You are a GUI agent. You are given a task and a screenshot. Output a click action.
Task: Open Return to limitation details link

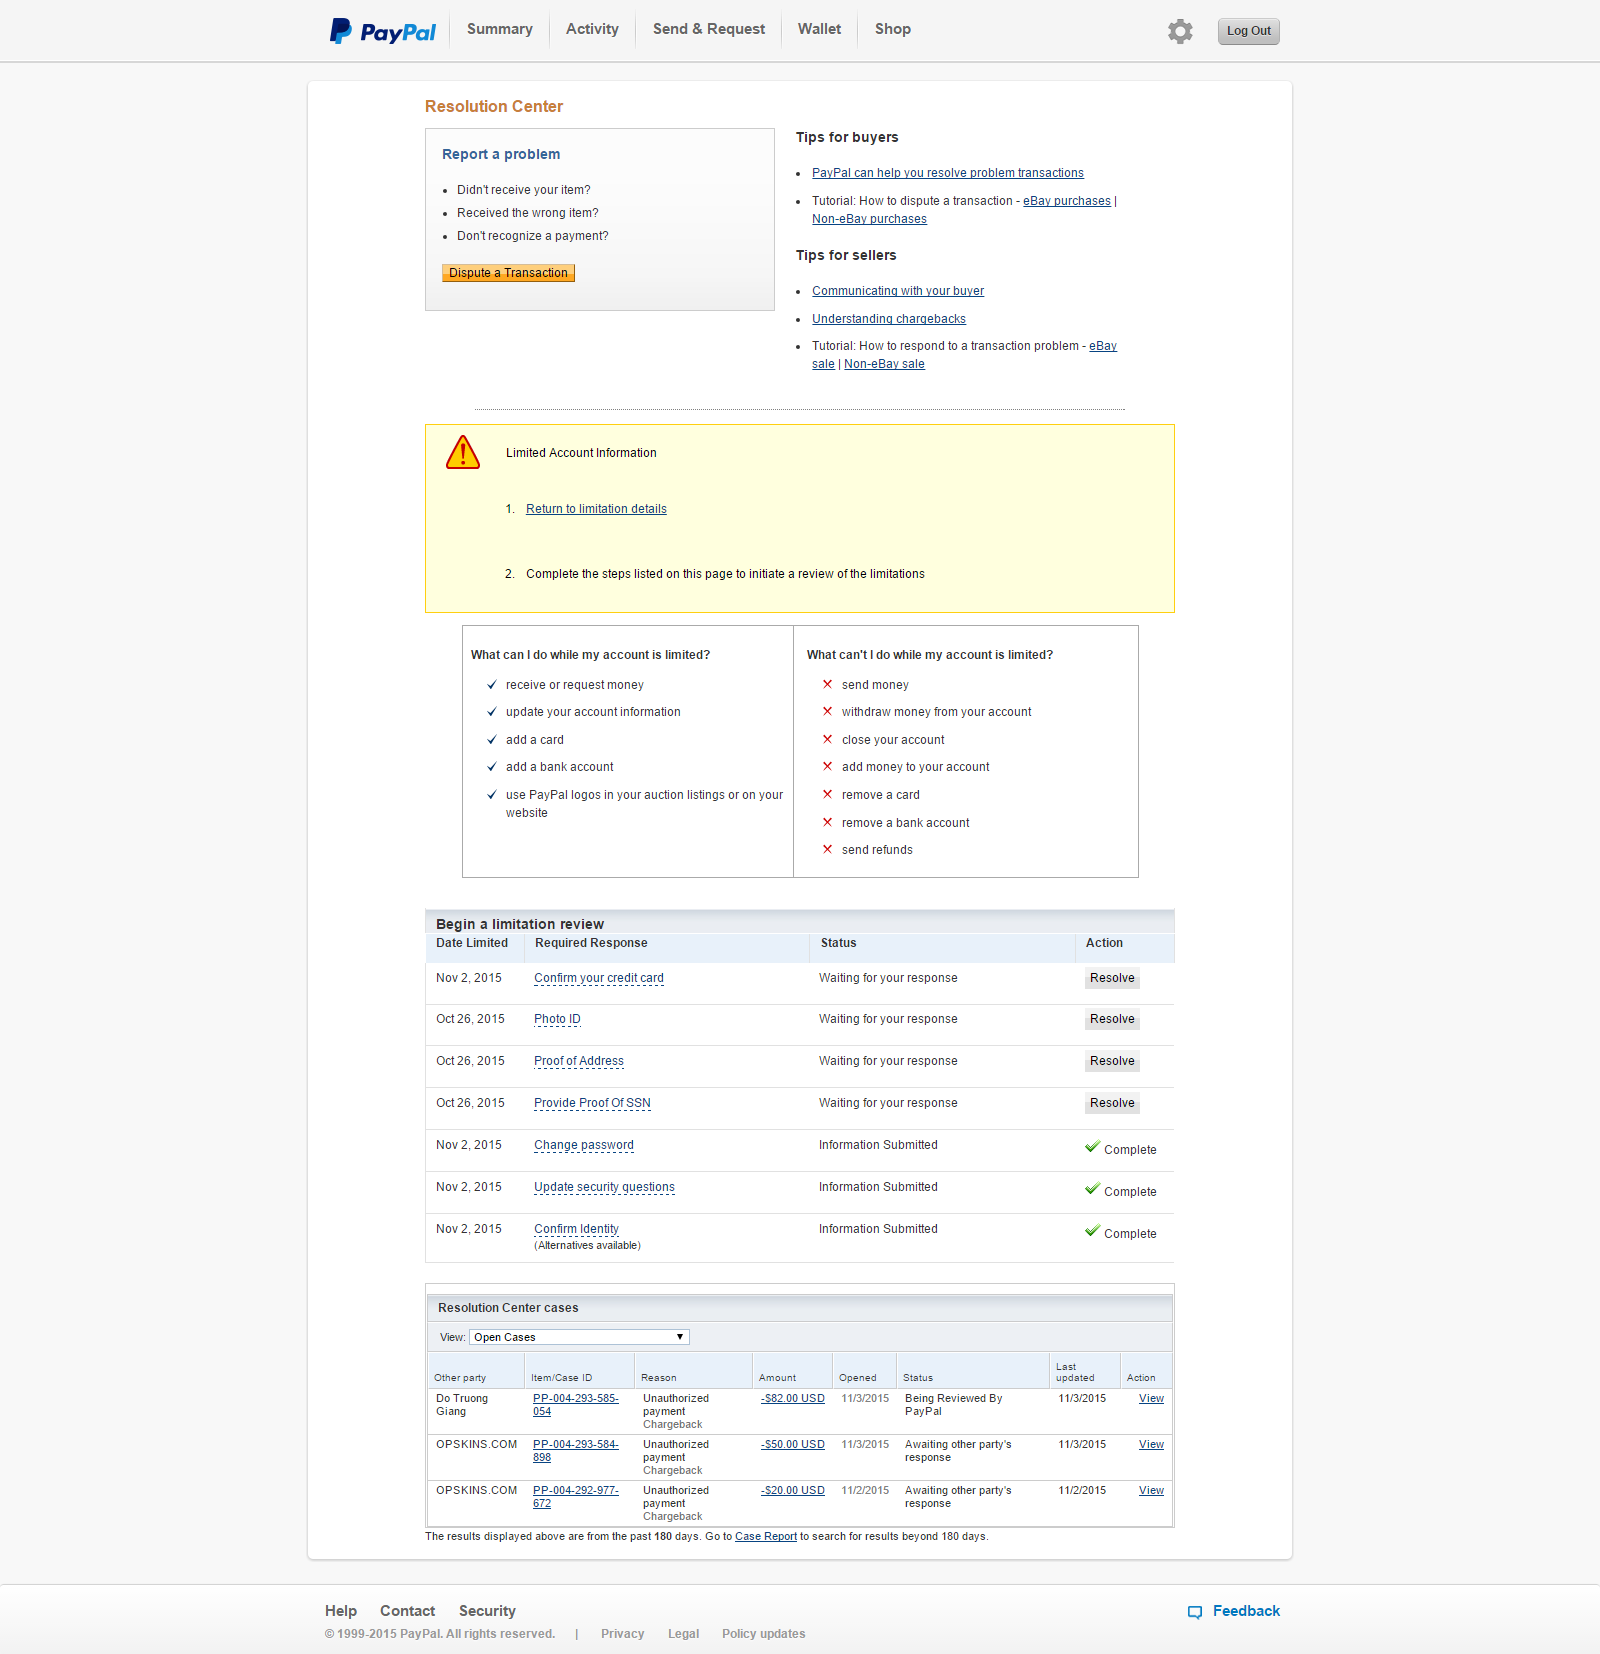pyautogui.click(x=596, y=509)
